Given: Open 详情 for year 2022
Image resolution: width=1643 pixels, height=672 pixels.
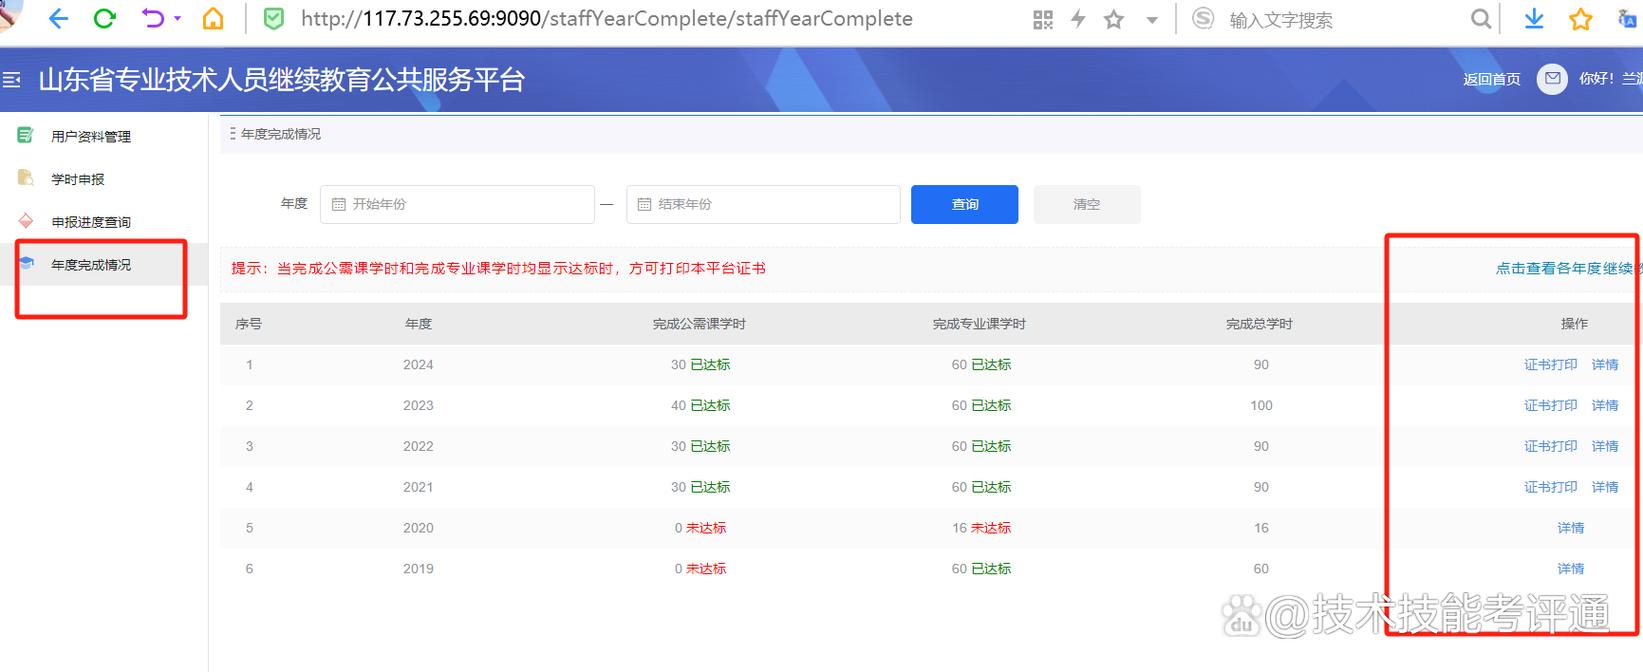Looking at the screenshot, I should [x=1605, y=446].
